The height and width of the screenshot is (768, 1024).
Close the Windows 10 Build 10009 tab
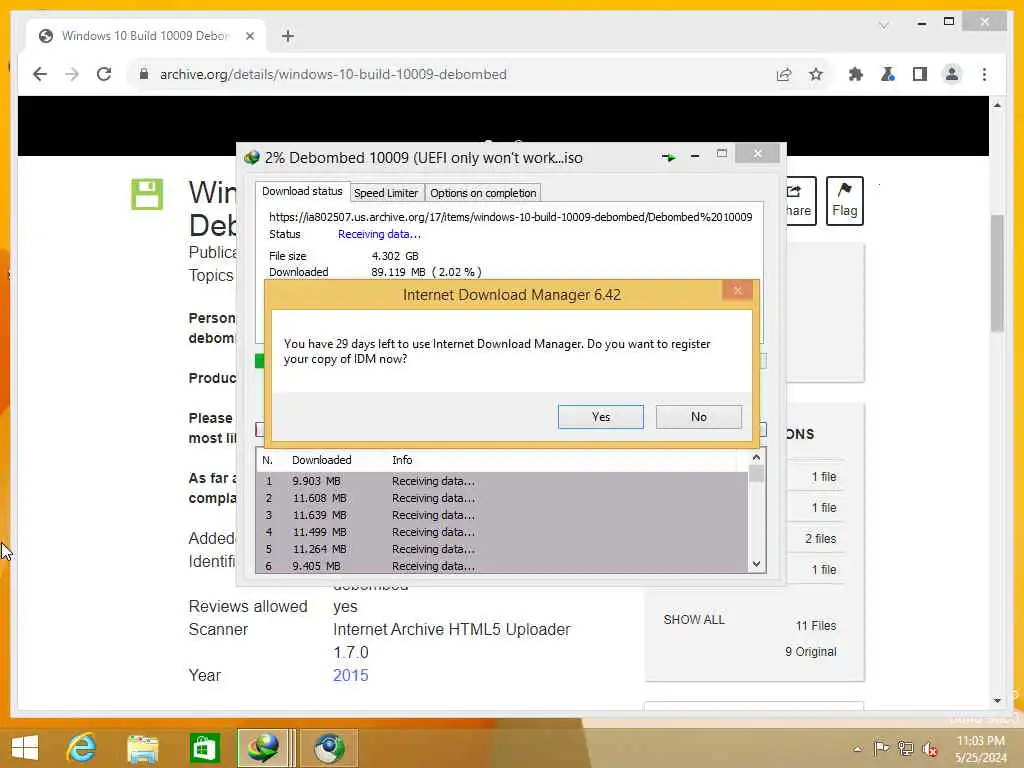(x=249, y=36)
